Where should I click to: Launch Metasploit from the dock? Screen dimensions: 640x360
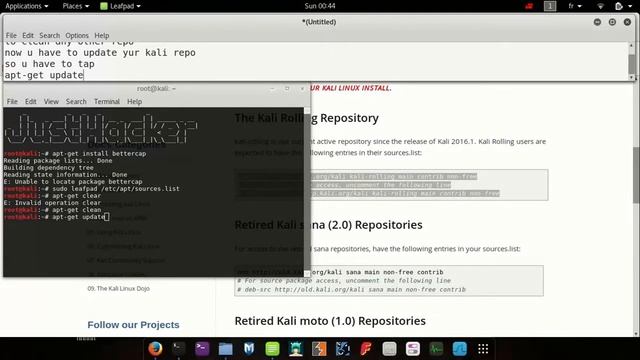pyautogui.click(x=249, y=349)
